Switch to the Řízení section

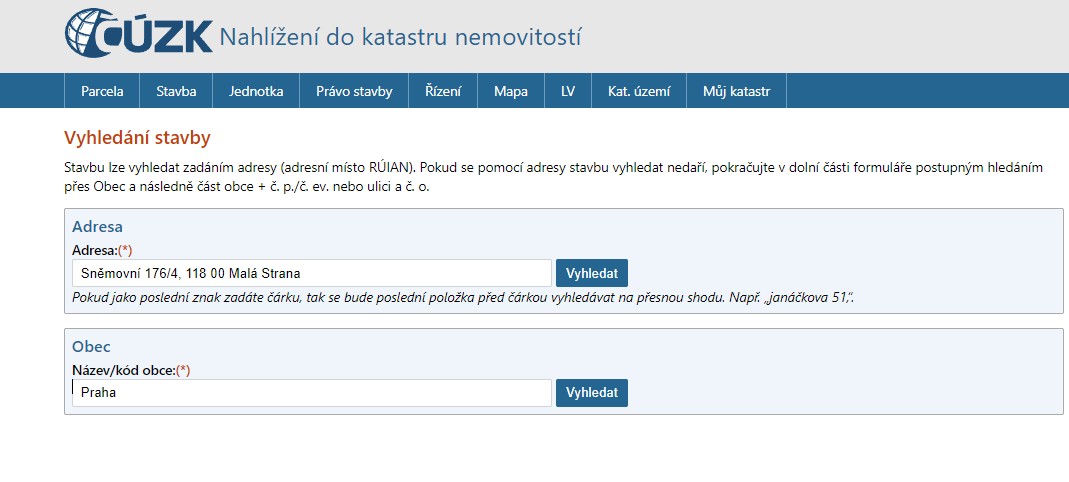tap(443, 91)
